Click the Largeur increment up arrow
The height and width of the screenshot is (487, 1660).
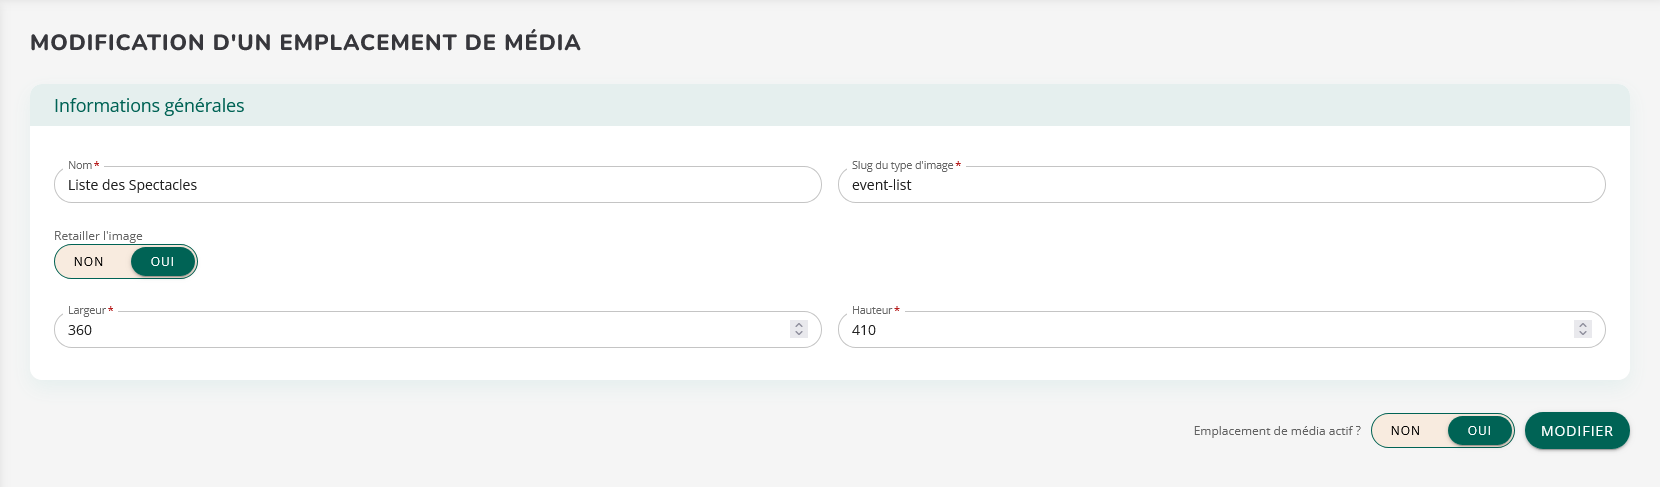coord(799,325)
